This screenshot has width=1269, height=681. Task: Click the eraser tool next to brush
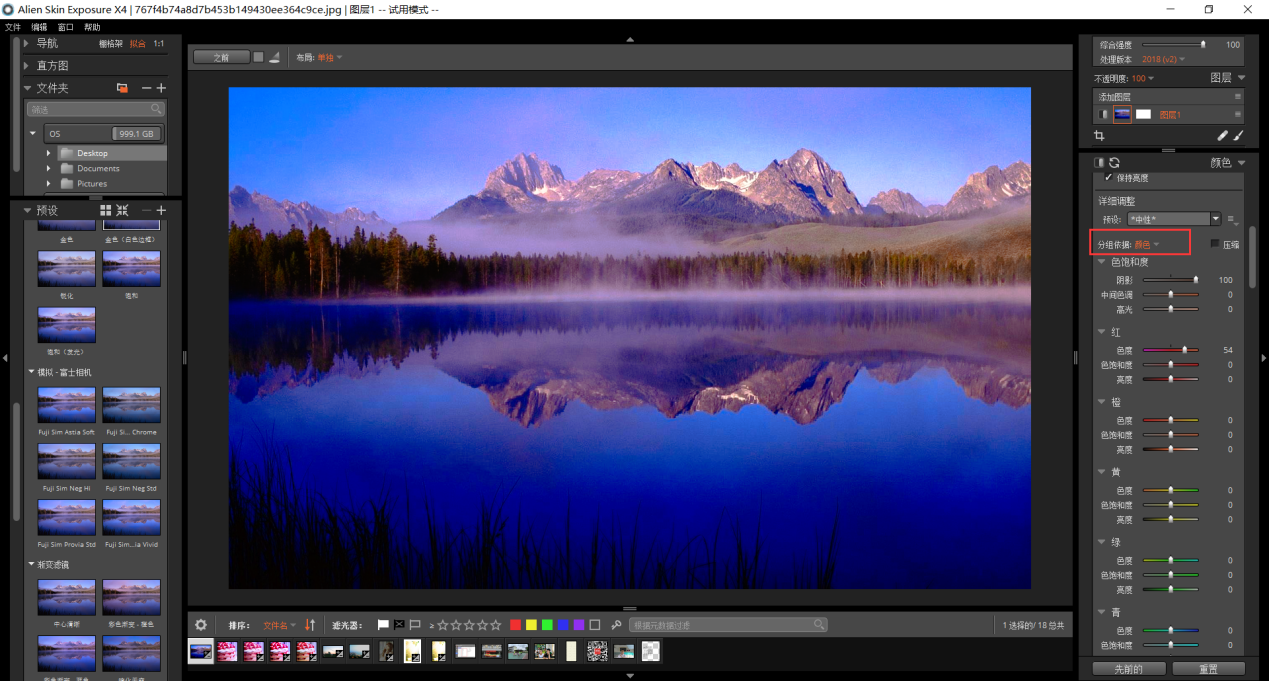pos(1222,136)
